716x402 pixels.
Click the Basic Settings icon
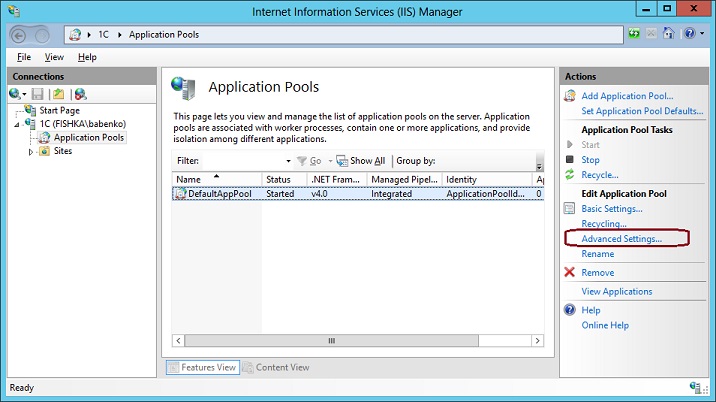[x=569, y=209]
